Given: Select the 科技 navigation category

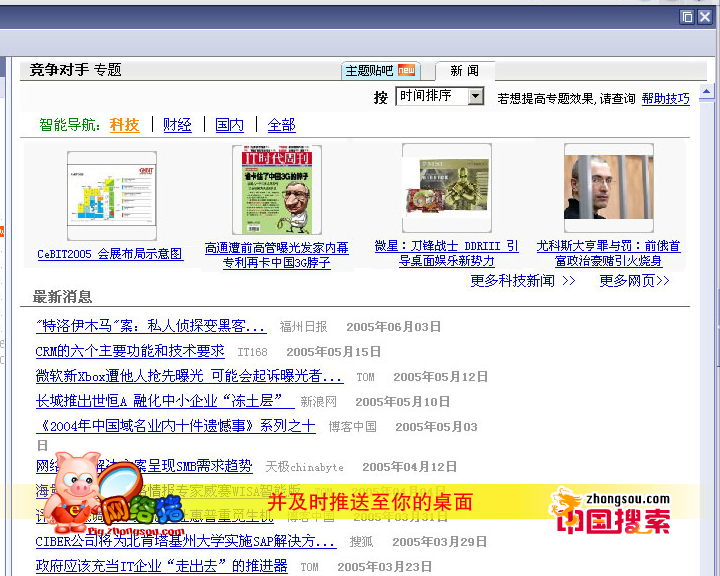Looking at the screenshot, I should click(124, 124).
